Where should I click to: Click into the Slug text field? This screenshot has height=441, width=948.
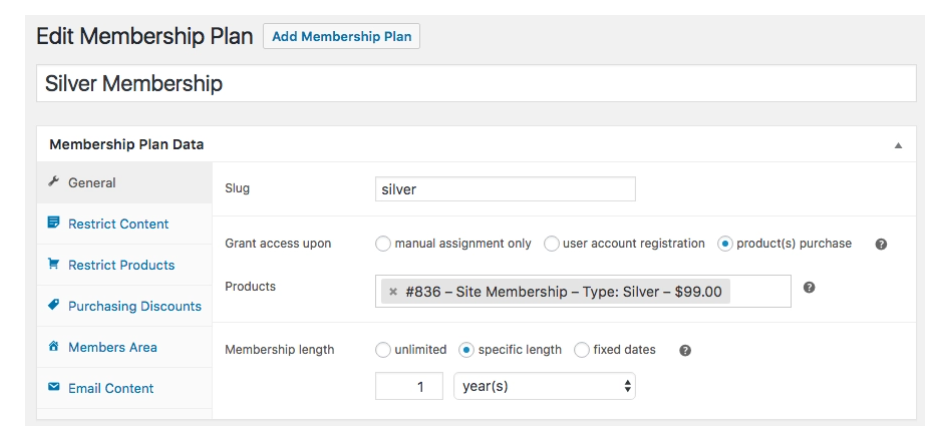[505, 189]
